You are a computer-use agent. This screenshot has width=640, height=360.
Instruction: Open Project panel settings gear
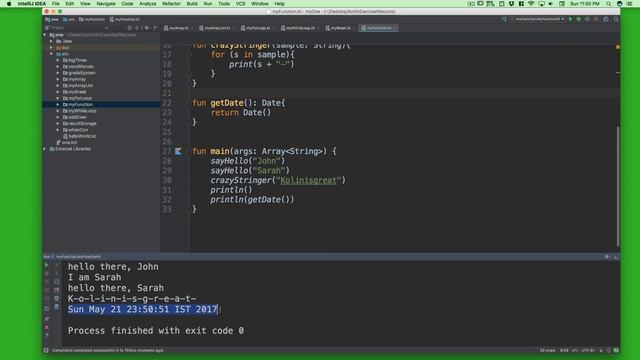click(147, 28)
